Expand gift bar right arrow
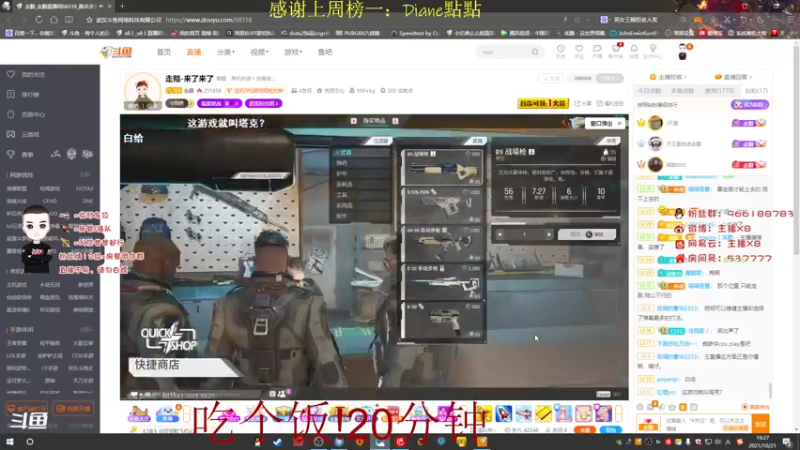The width and height of the screenshot is (800, 450). (619, 414)
